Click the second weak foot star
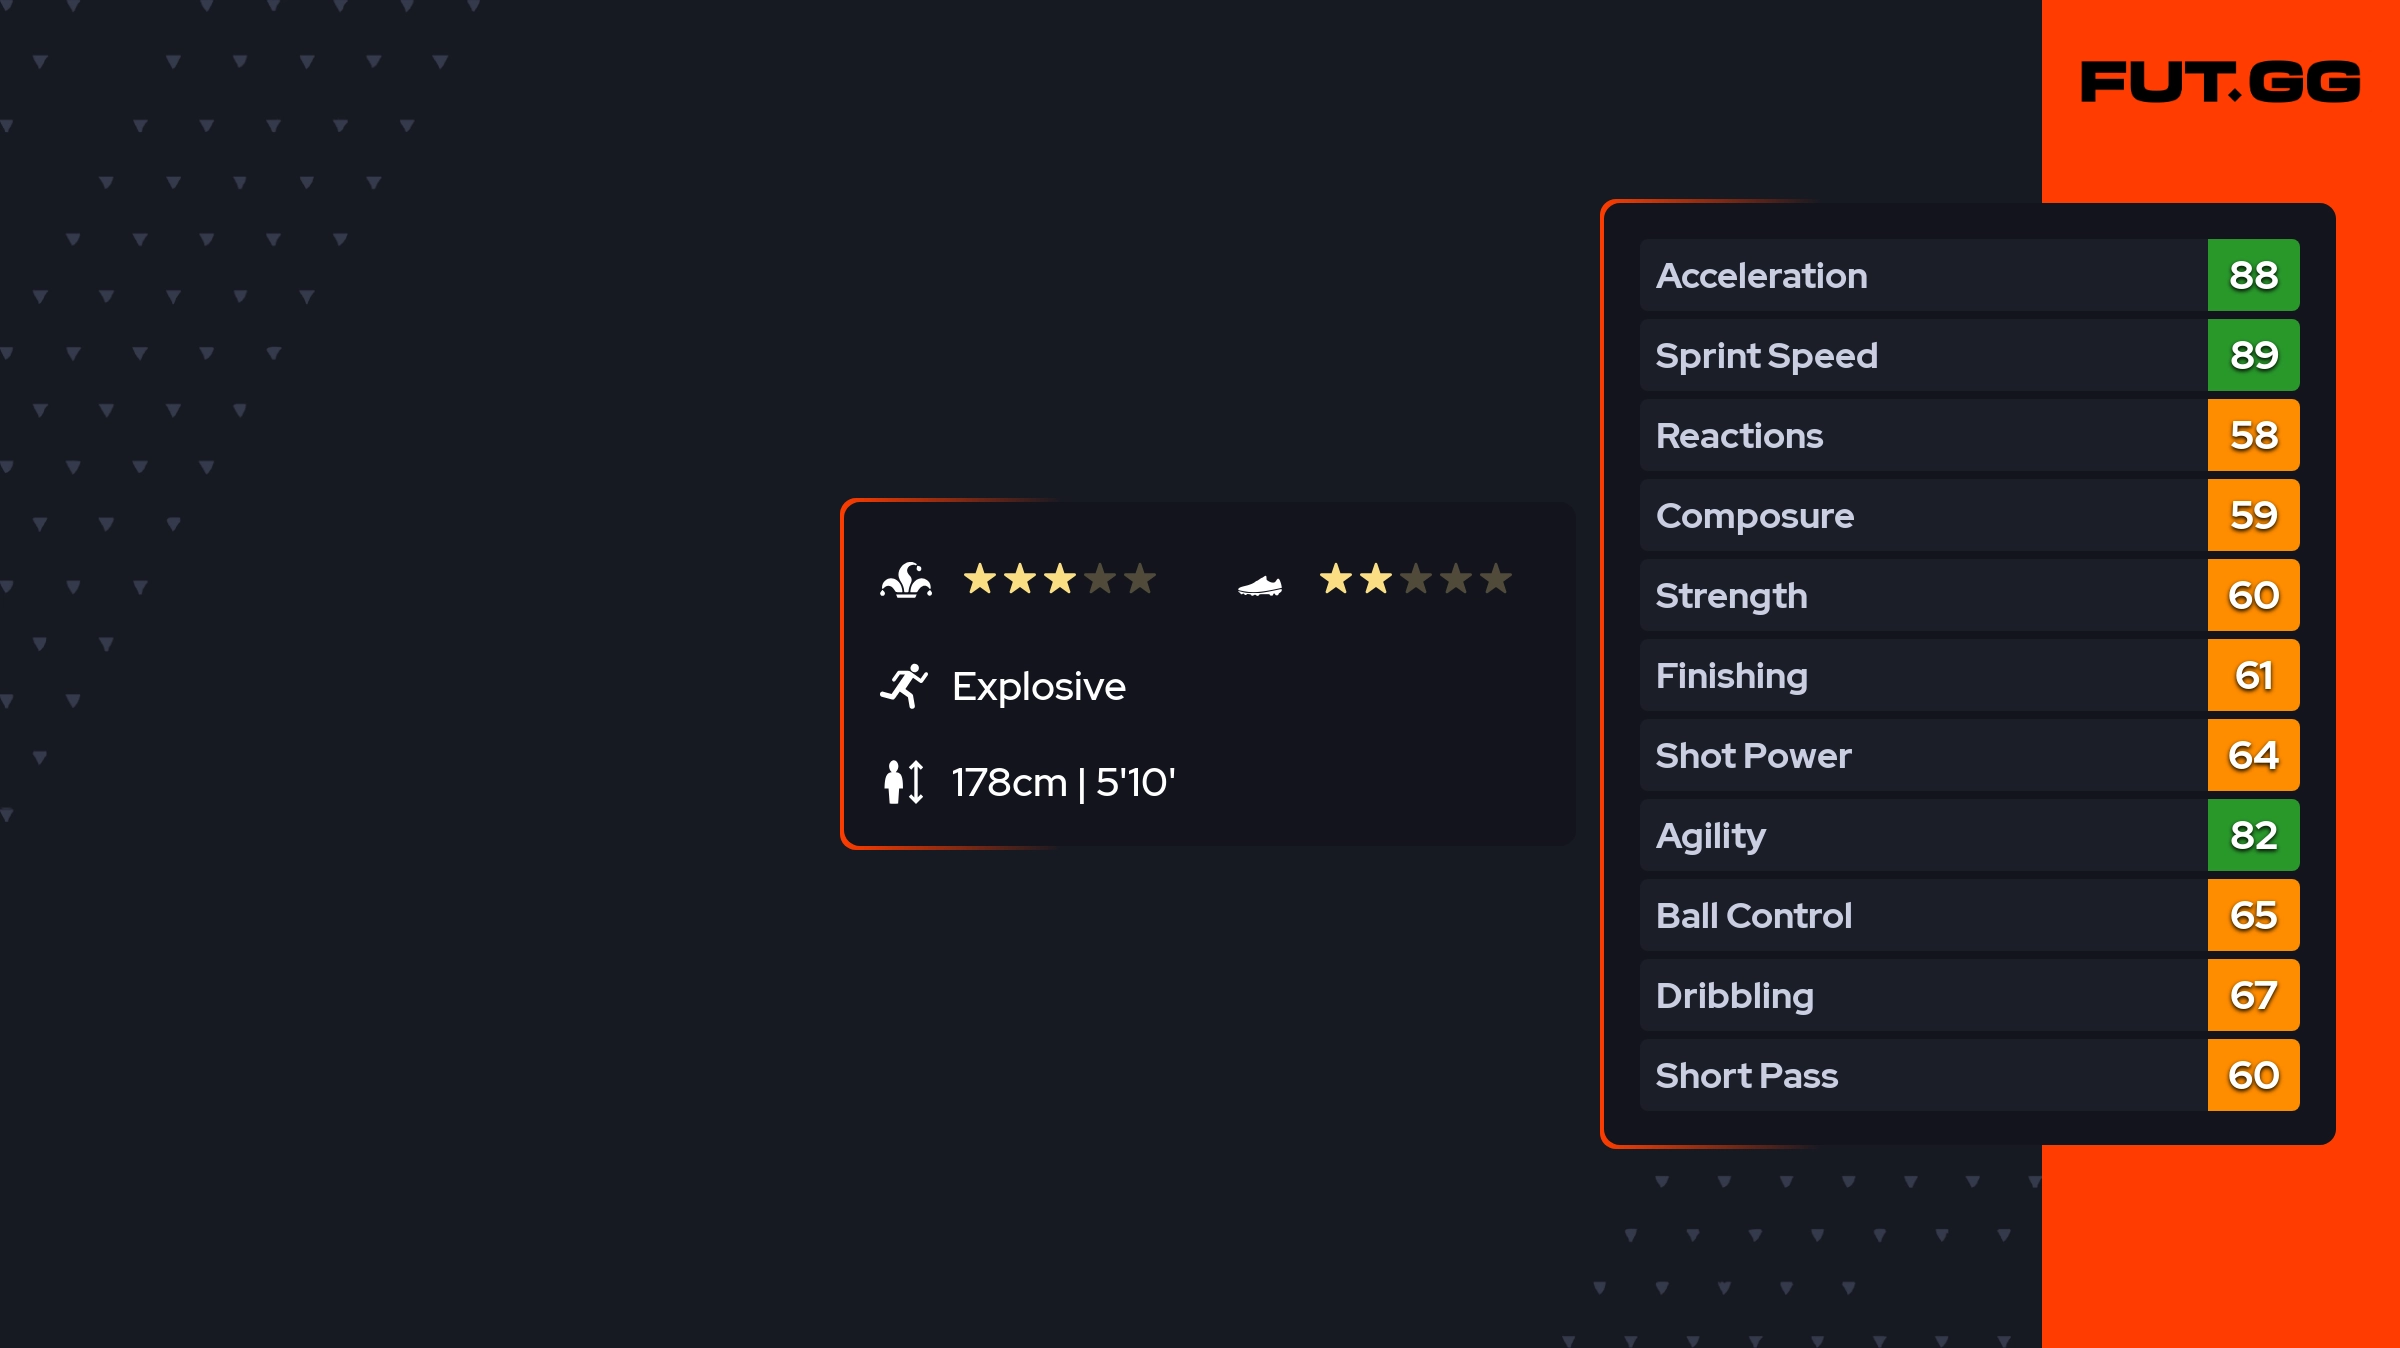2400x1348 pixels. (x=1376, y=579)
